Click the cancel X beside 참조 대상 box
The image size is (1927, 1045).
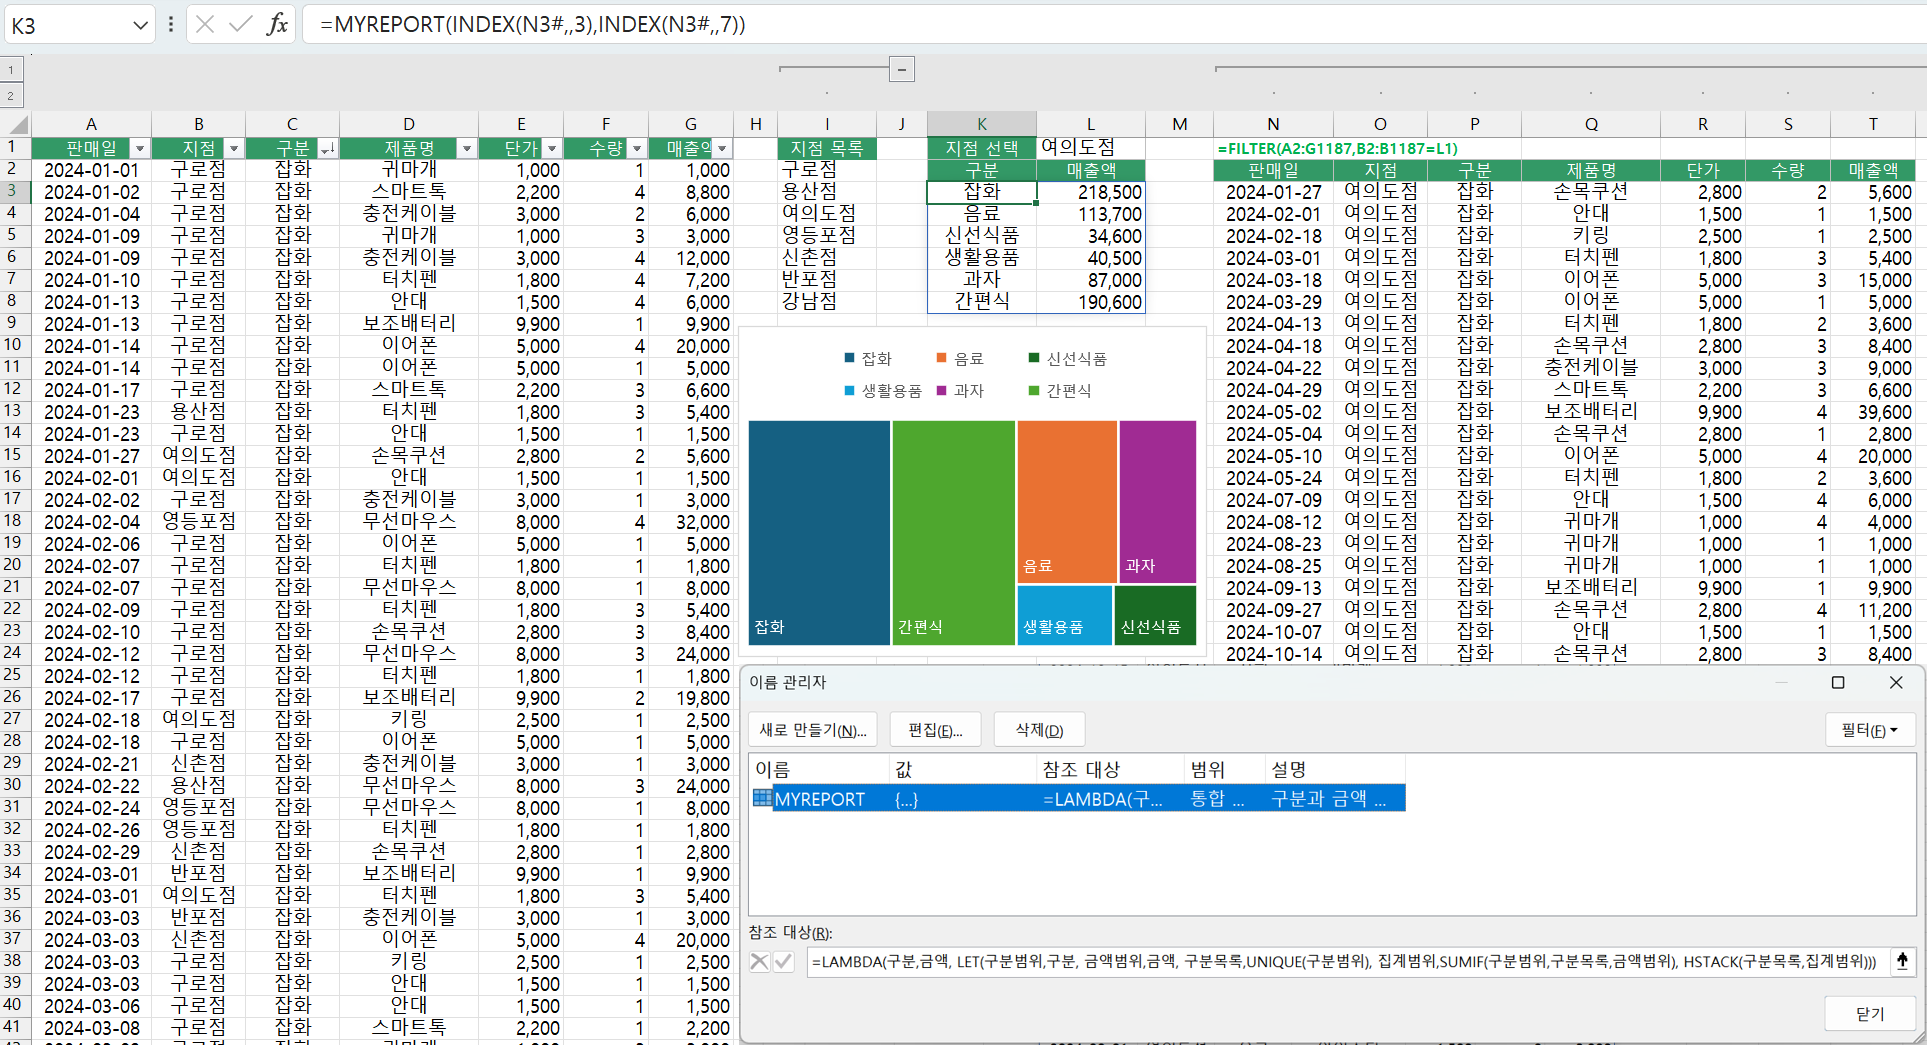click(760, 962)
